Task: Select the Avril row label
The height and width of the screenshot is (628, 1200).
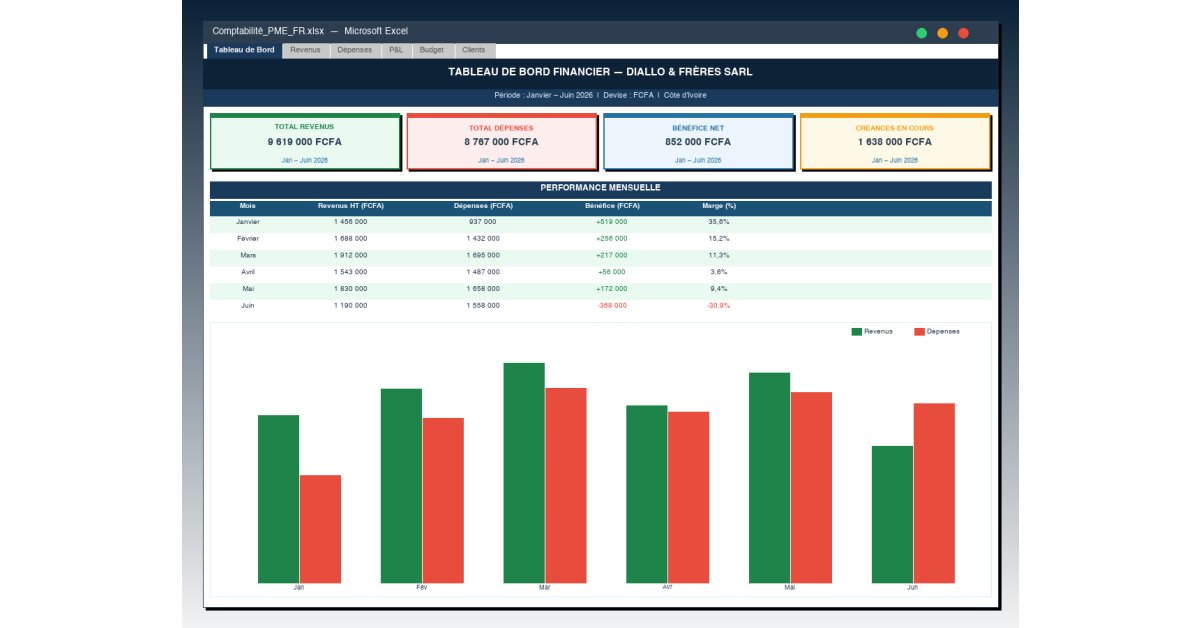Action: (x=248, y=272)
